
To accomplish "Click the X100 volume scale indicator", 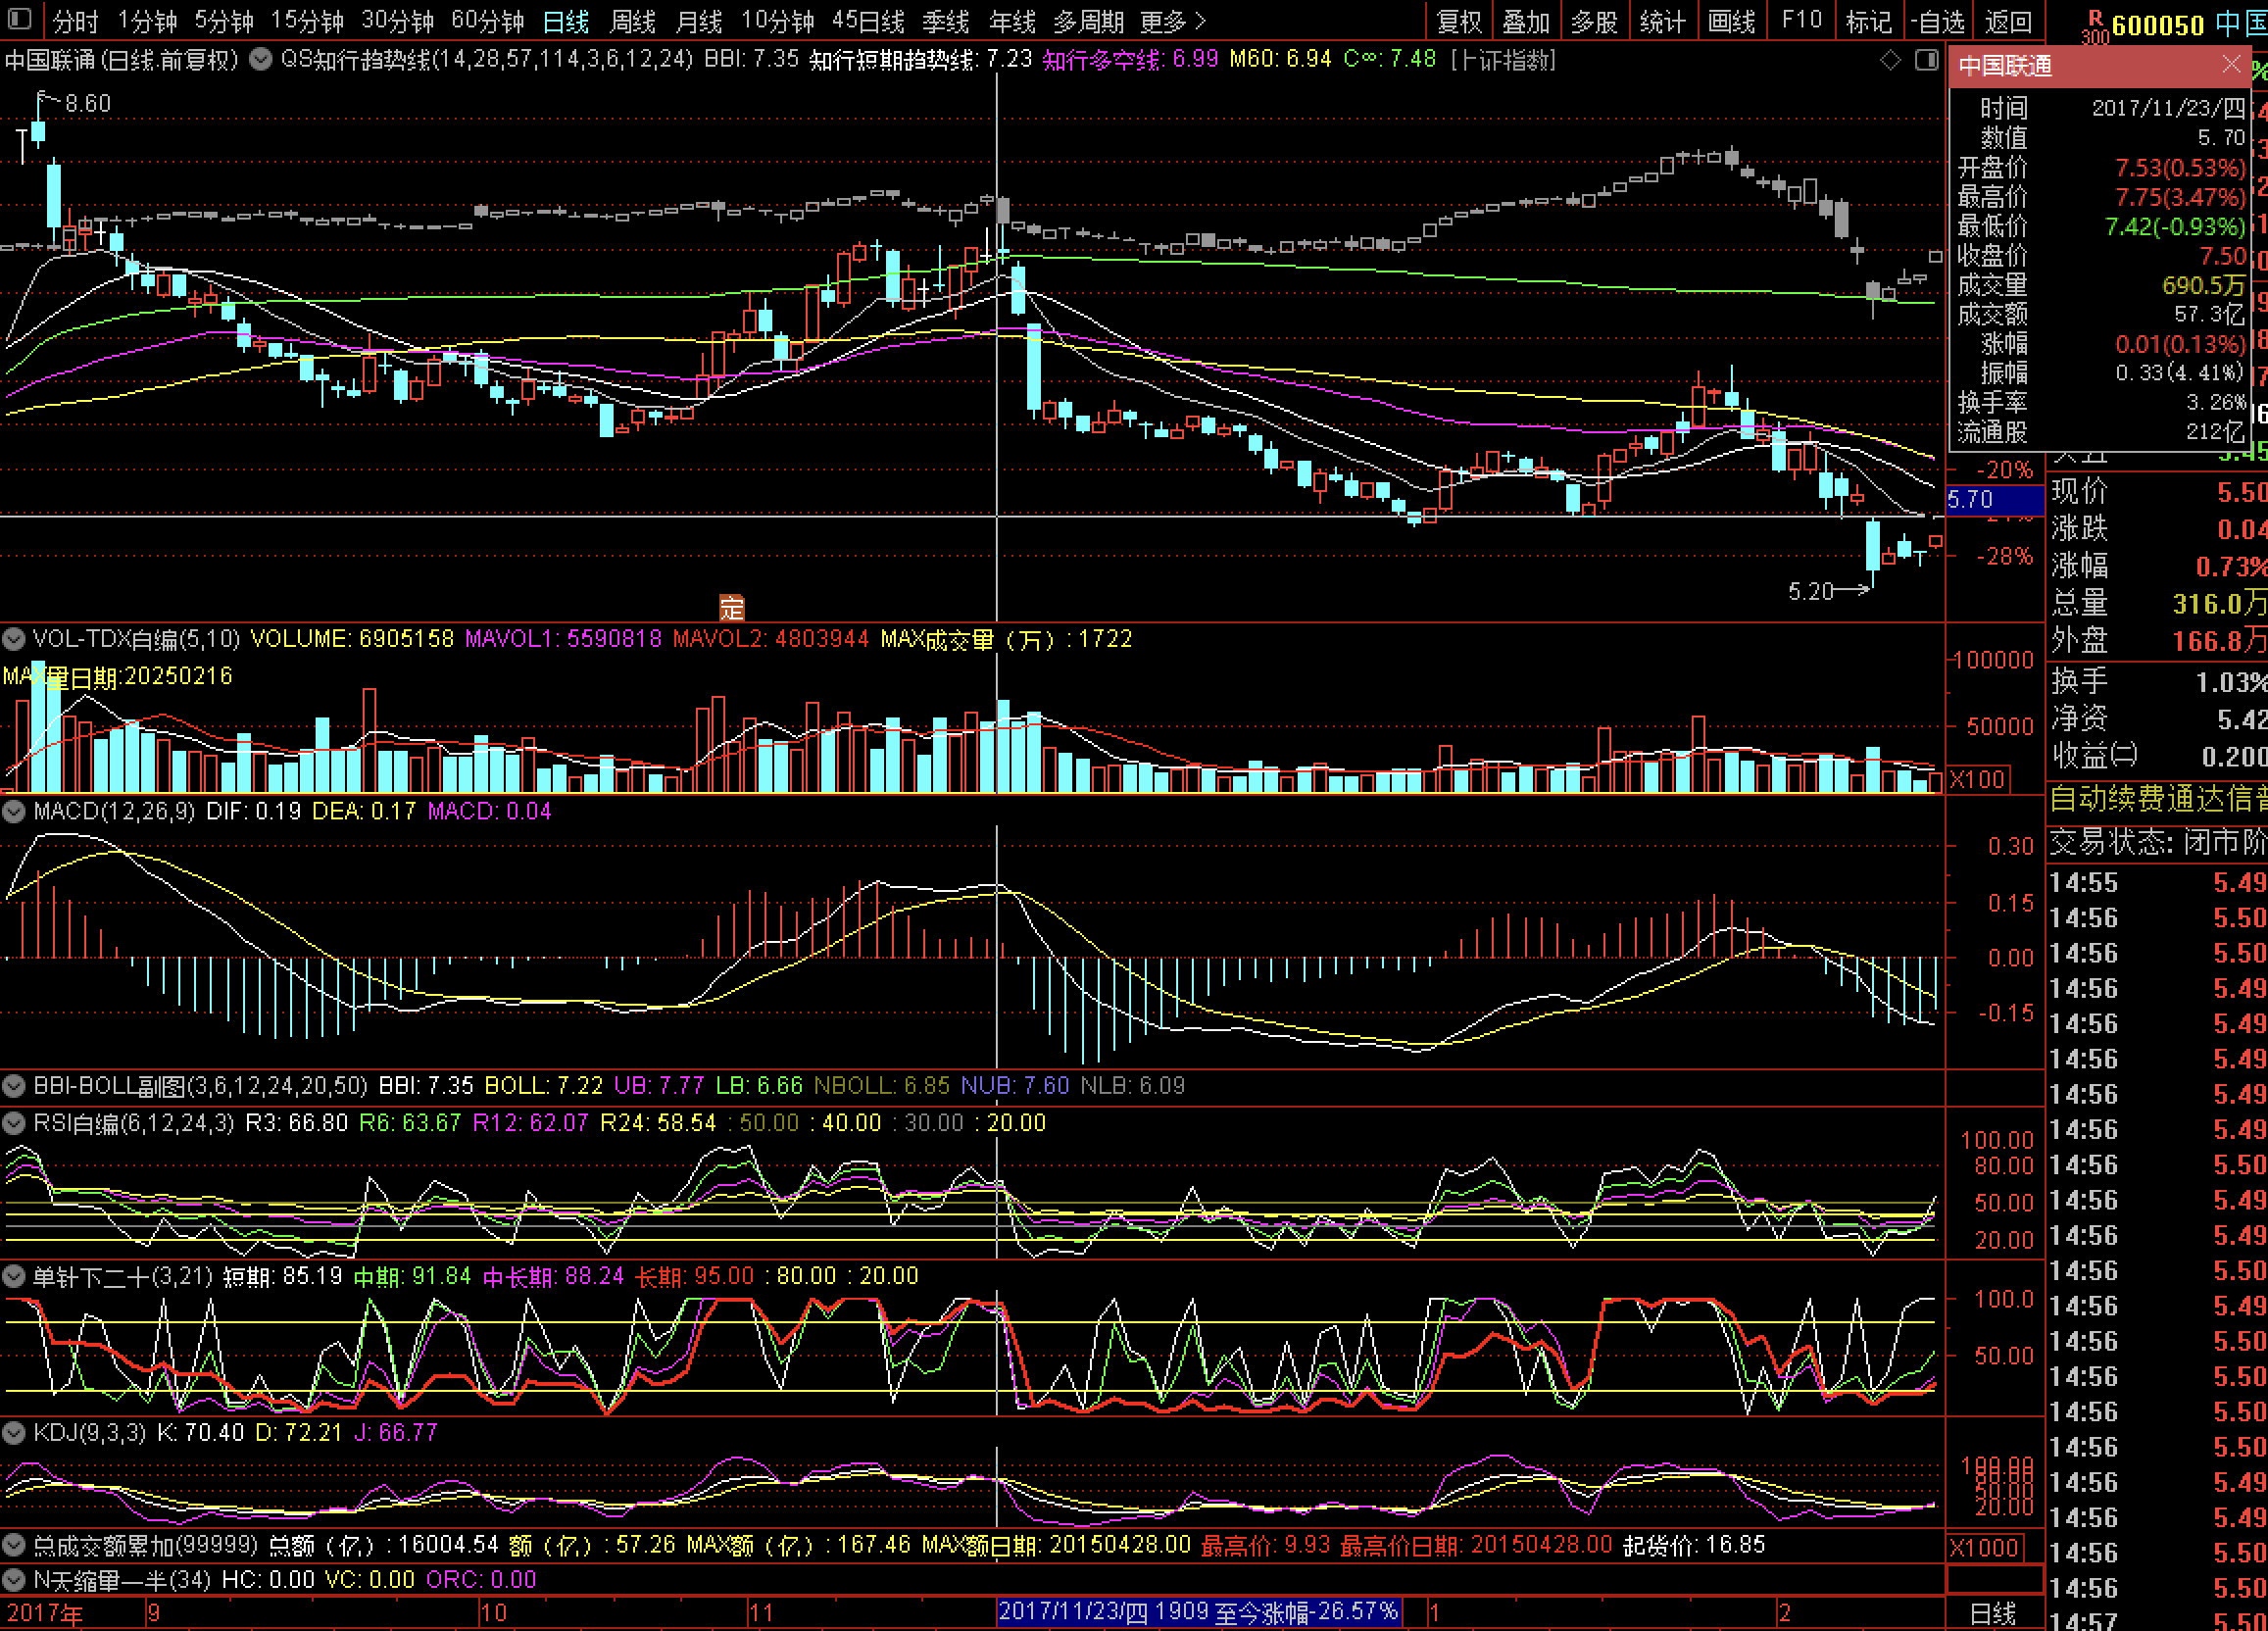I will (1977, 779).
